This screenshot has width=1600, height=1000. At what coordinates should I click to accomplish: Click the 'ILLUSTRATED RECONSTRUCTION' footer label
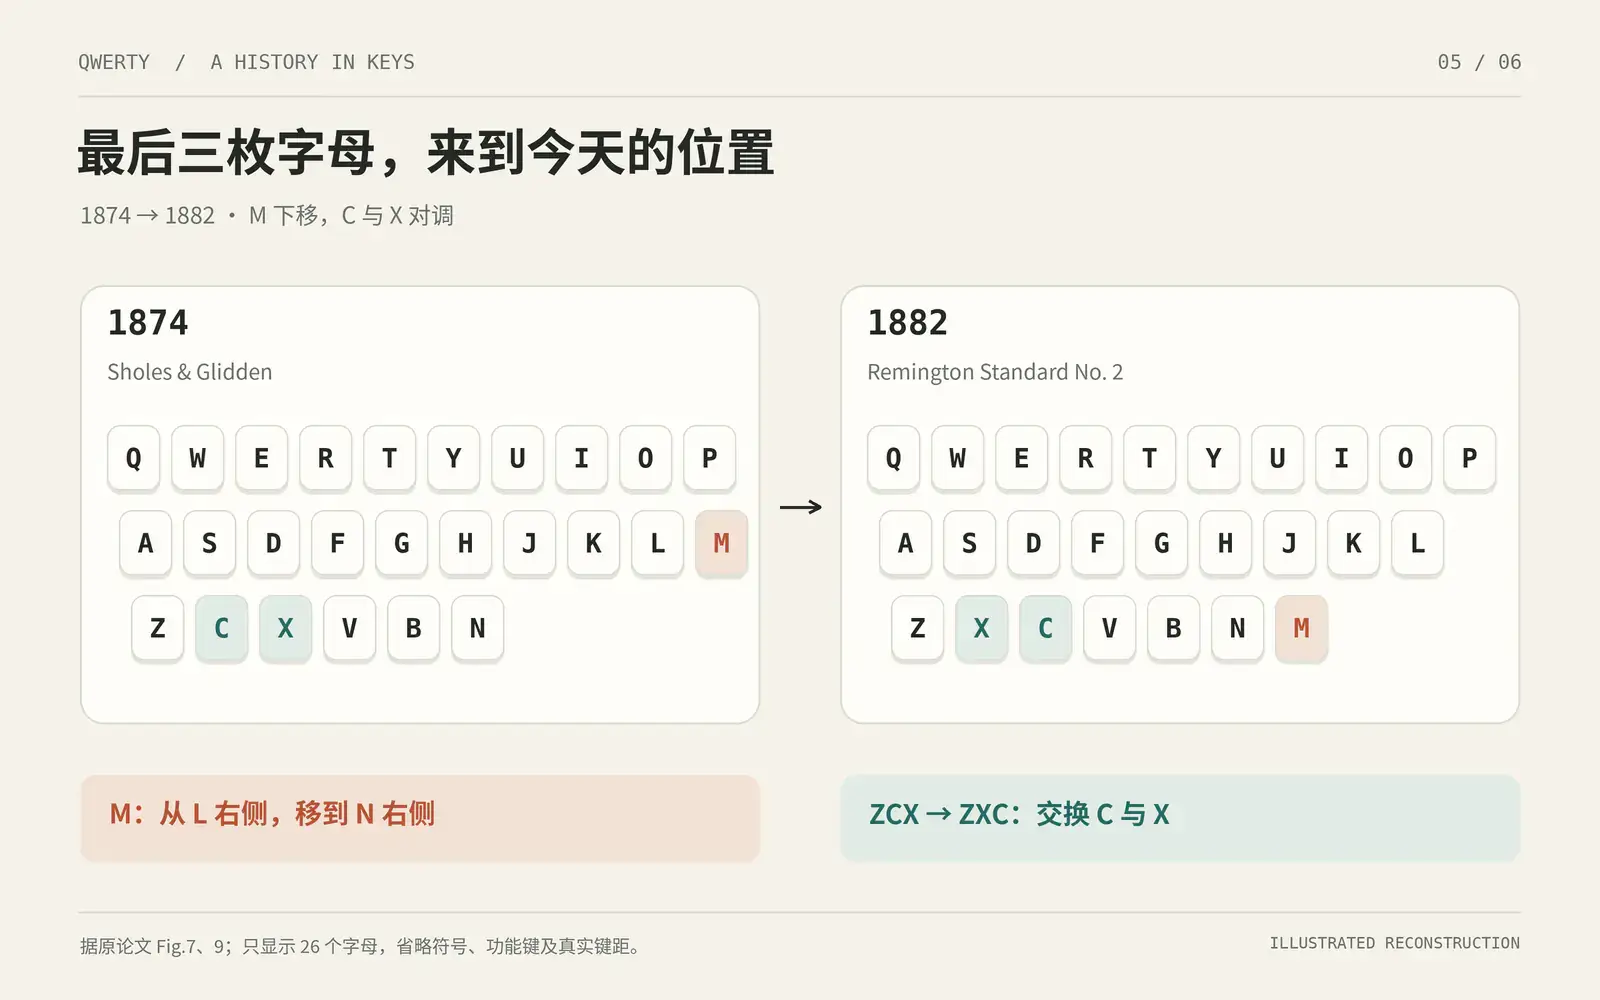pyautogui.click(x=1395, y=943)
